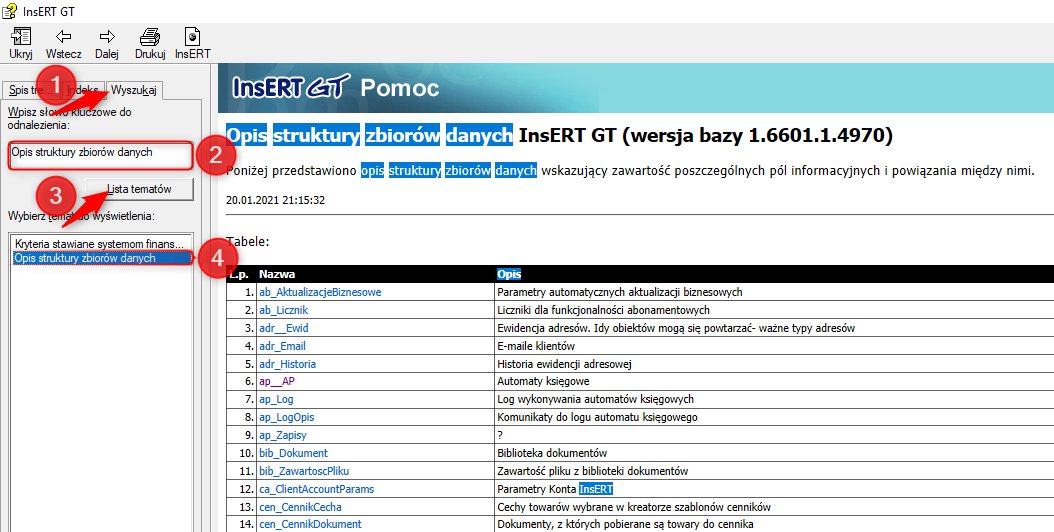Open the ap_Log table link
The image size is (1054, 532).
click(x=276, y=400)
